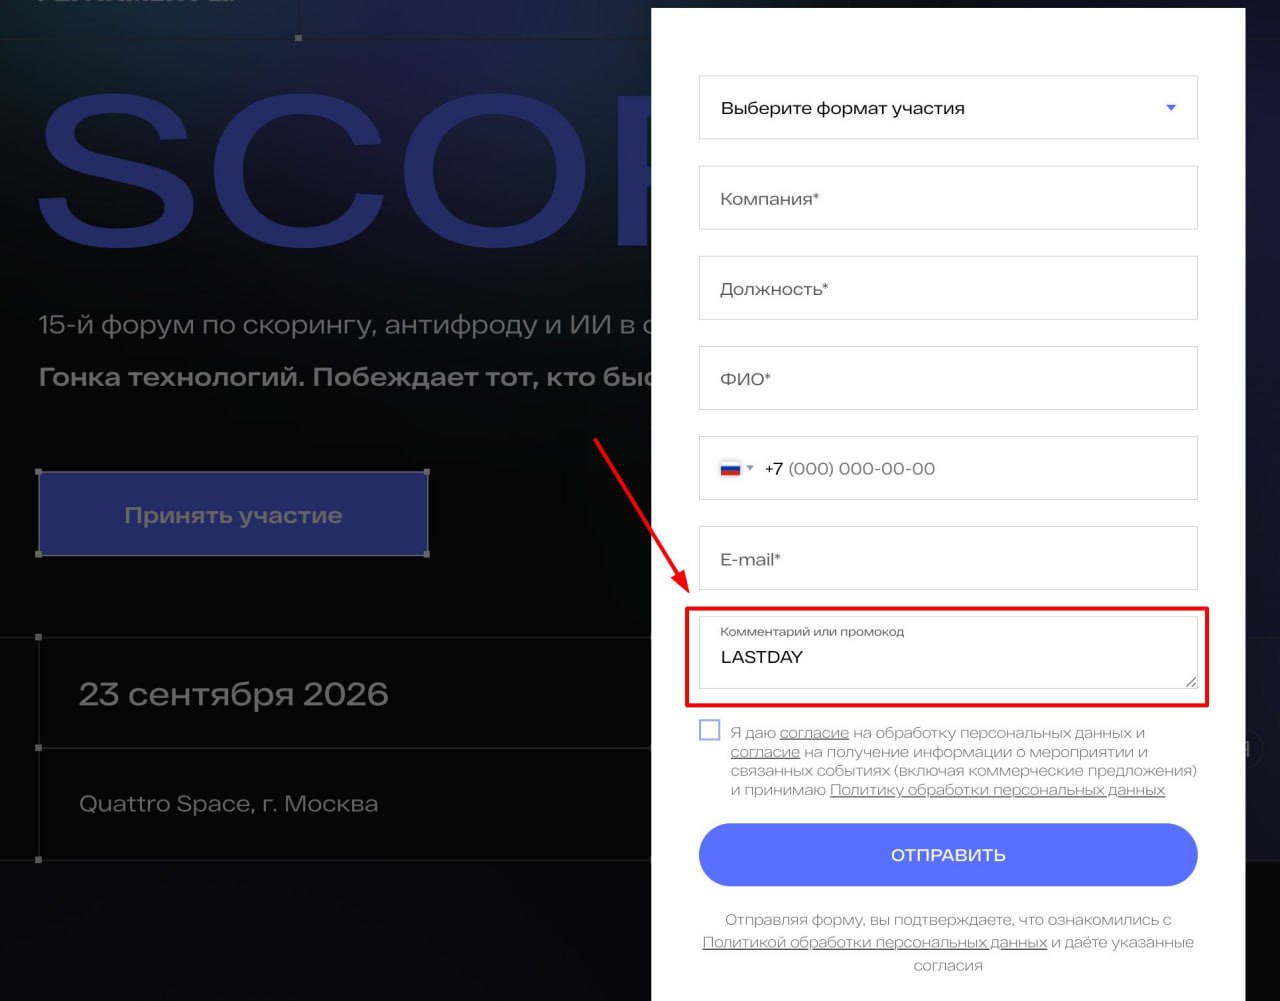The height and width of the screenshot is (1001, 1280).
Task: Open the first "согласие" link after "Я даю"
Action: point(814,733)
